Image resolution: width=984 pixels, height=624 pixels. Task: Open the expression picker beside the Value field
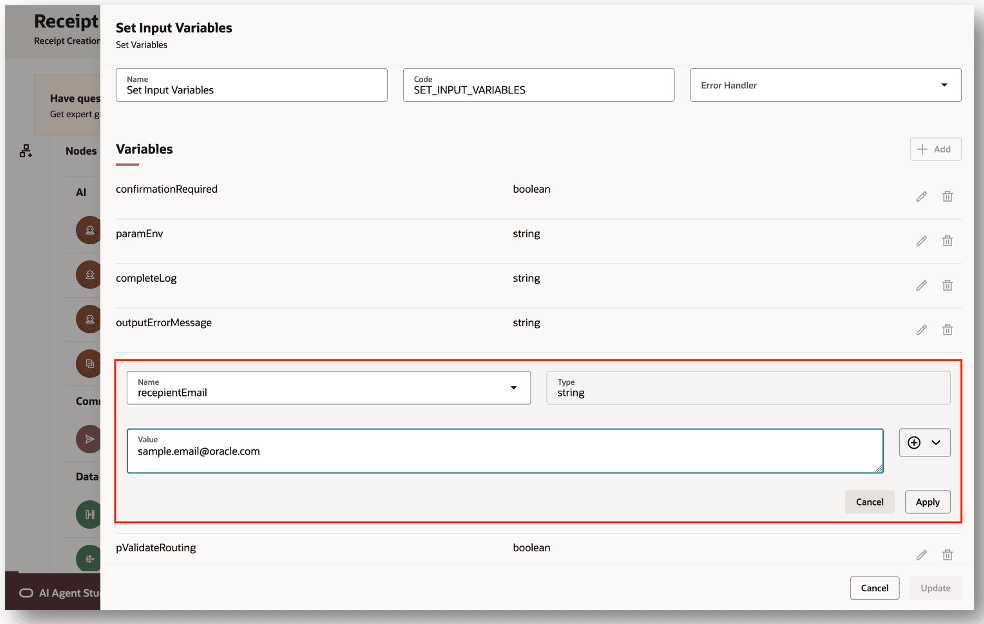tap(924, 442)
